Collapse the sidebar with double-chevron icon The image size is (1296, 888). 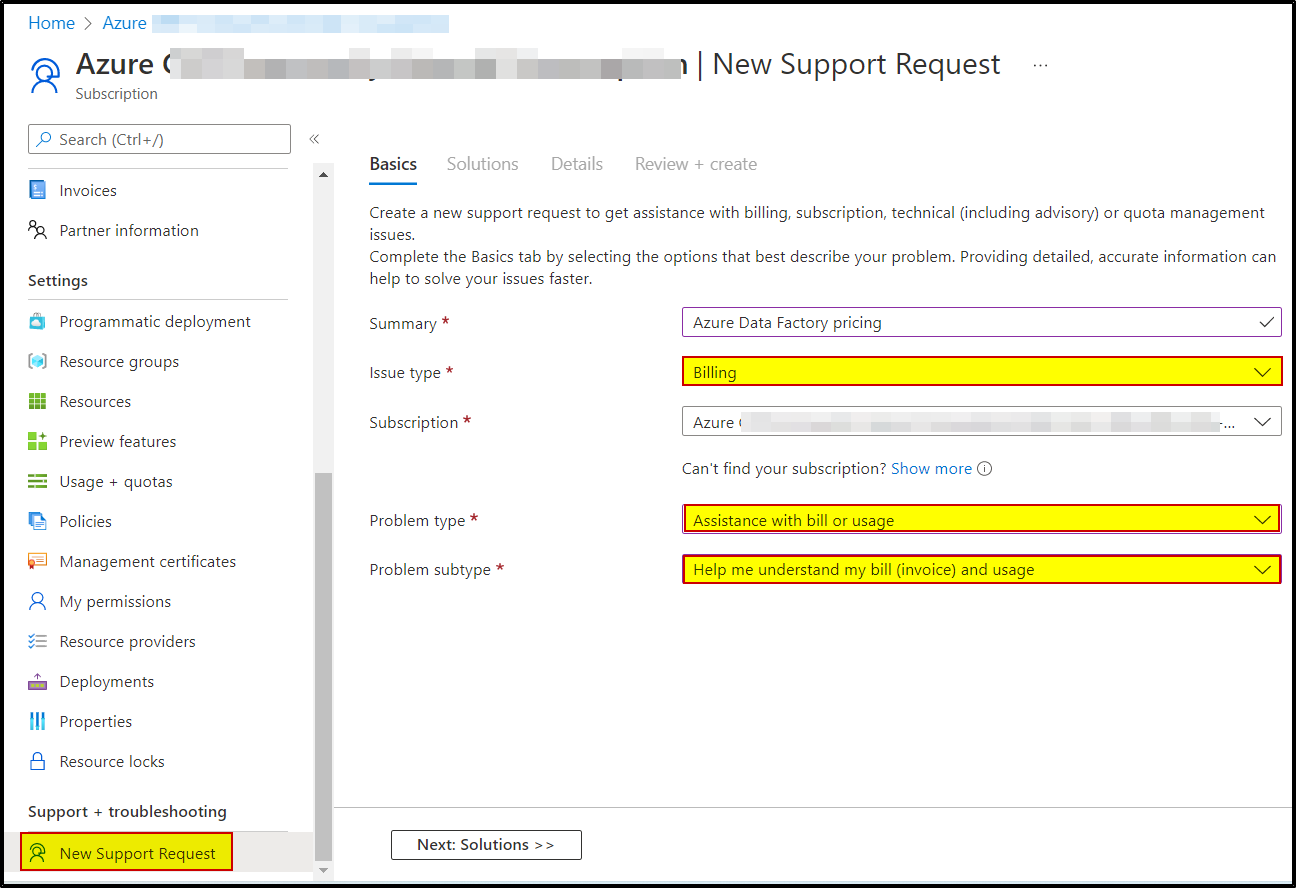(x=314, y=139)
